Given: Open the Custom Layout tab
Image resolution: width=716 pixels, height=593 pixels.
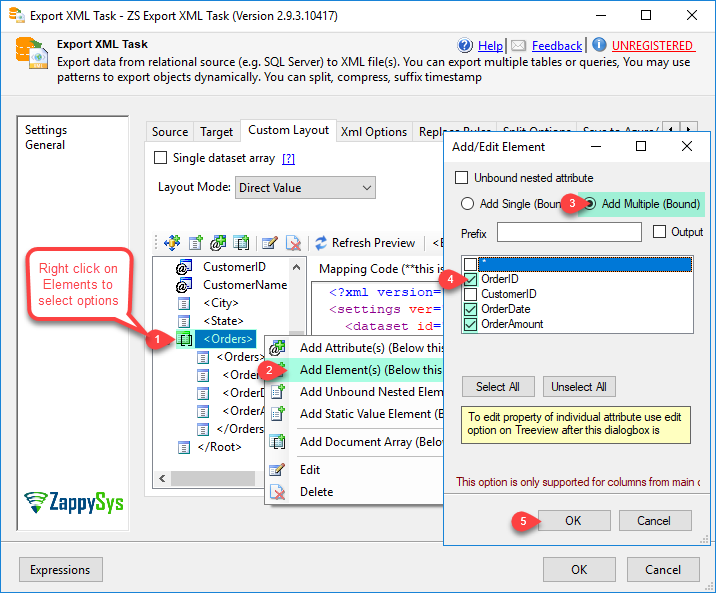Looking at the screenshot, I should point(289,130).
